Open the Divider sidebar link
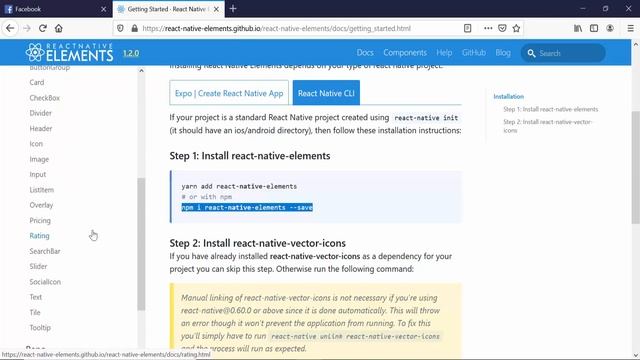This screenshot has width=640, height=360. tap(40, 113)
